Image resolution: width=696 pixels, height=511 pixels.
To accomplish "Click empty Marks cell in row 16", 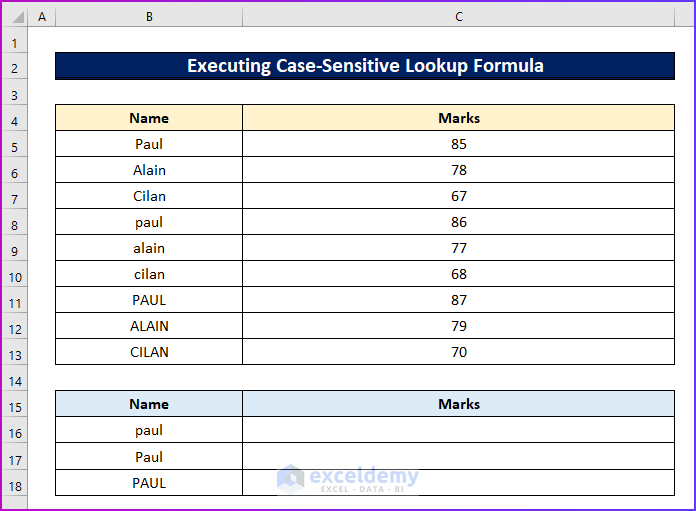I will point(459,430).
